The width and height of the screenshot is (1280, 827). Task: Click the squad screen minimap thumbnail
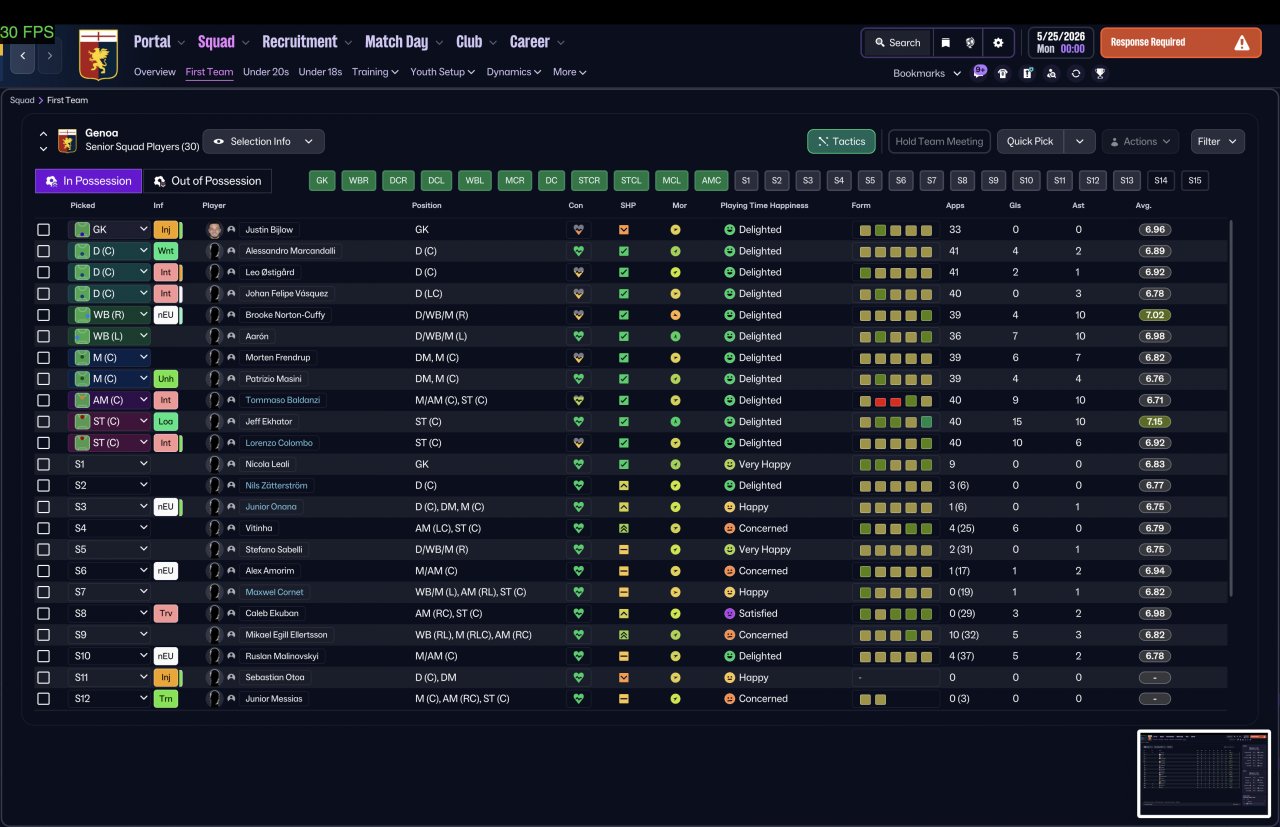pyautogui.click(x=1204, y=773)
